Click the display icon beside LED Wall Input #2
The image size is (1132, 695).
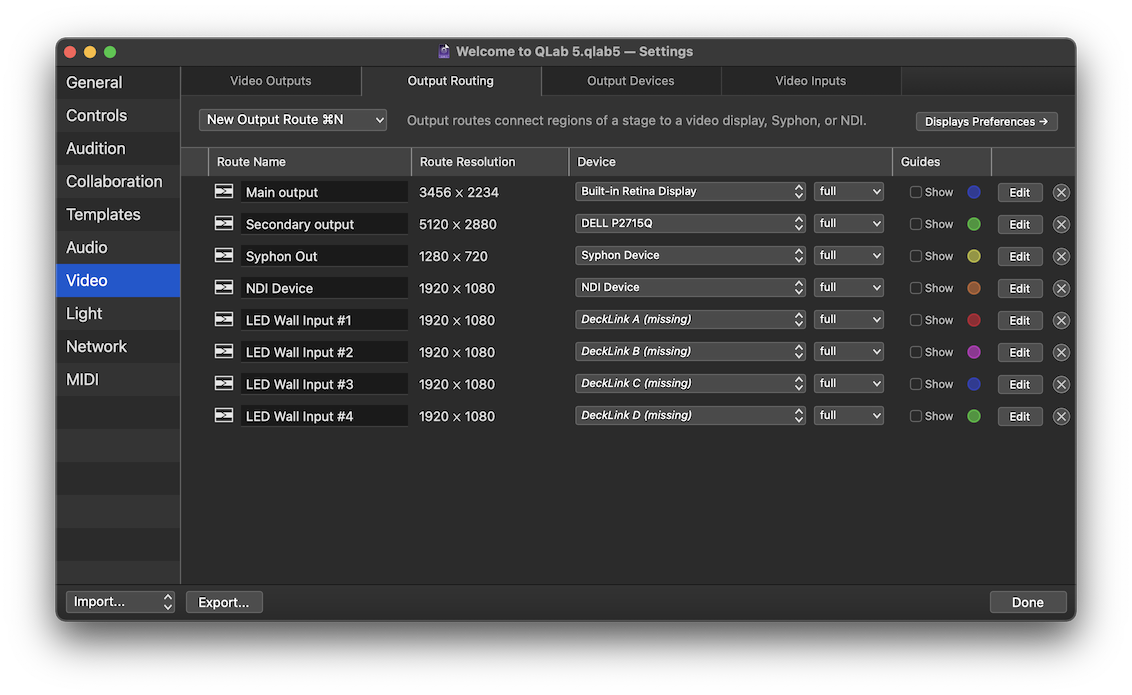tap(223, 351)
